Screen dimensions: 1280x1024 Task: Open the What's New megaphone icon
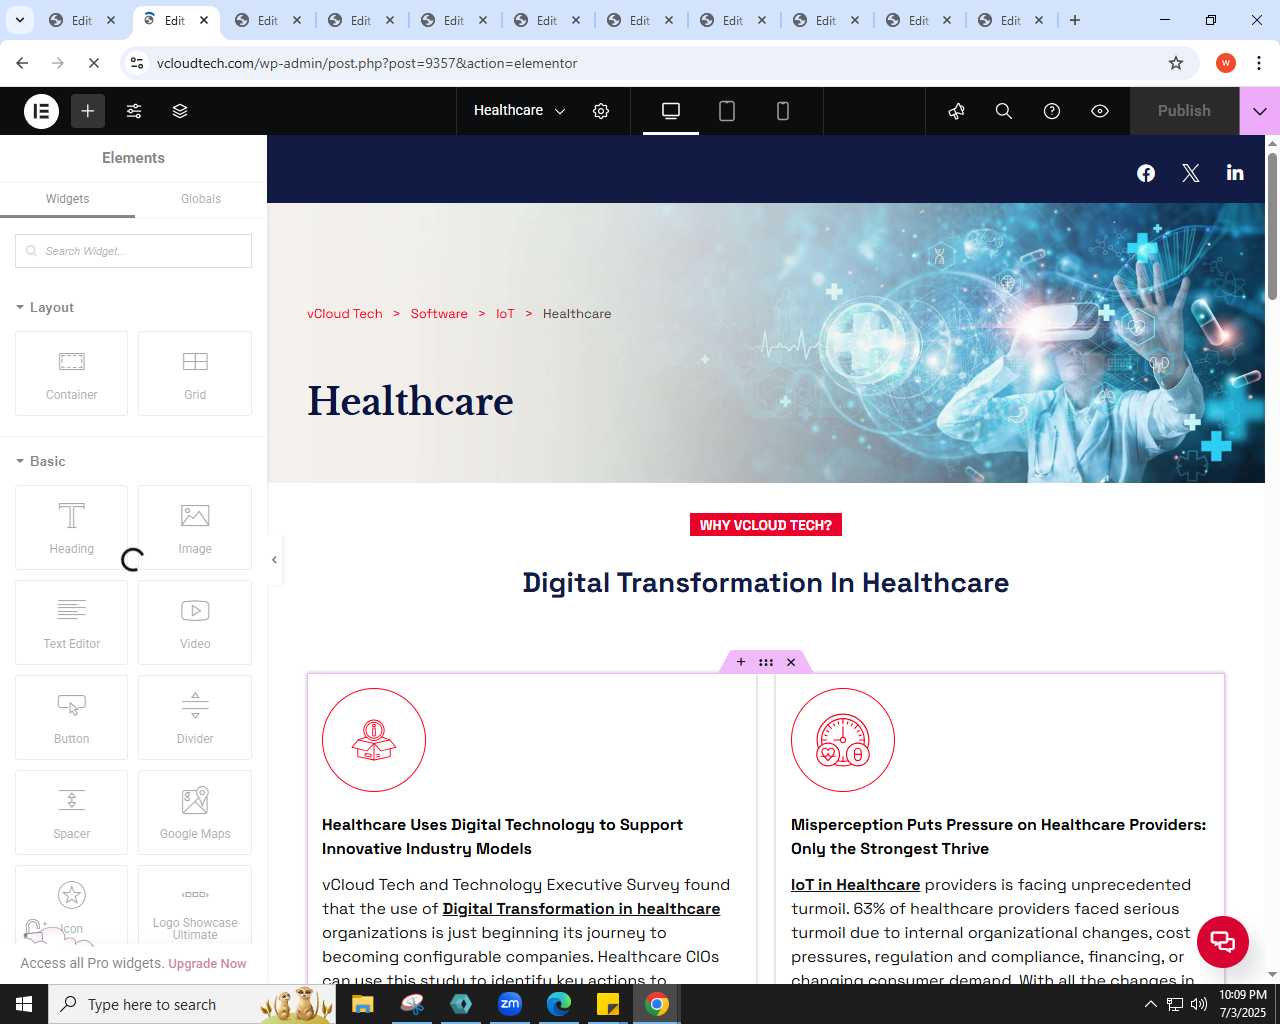click(956, 111)
